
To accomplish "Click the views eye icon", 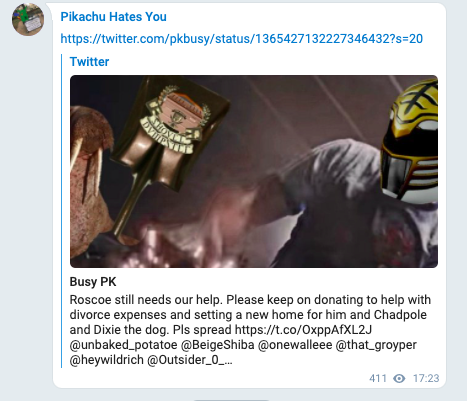I will coord(399,378).
